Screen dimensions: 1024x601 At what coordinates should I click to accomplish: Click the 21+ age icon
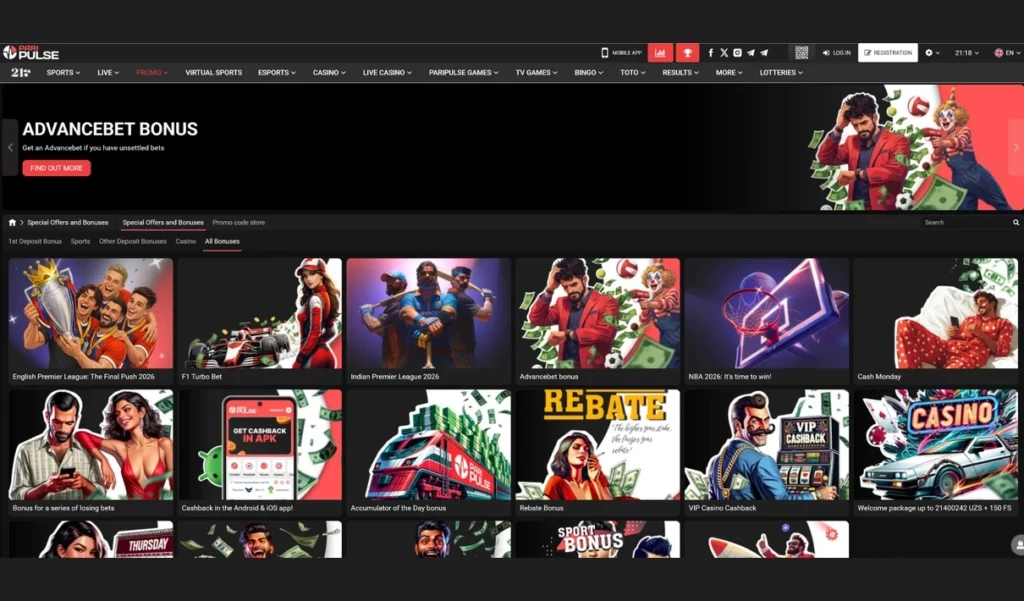[x=20, y=73]
